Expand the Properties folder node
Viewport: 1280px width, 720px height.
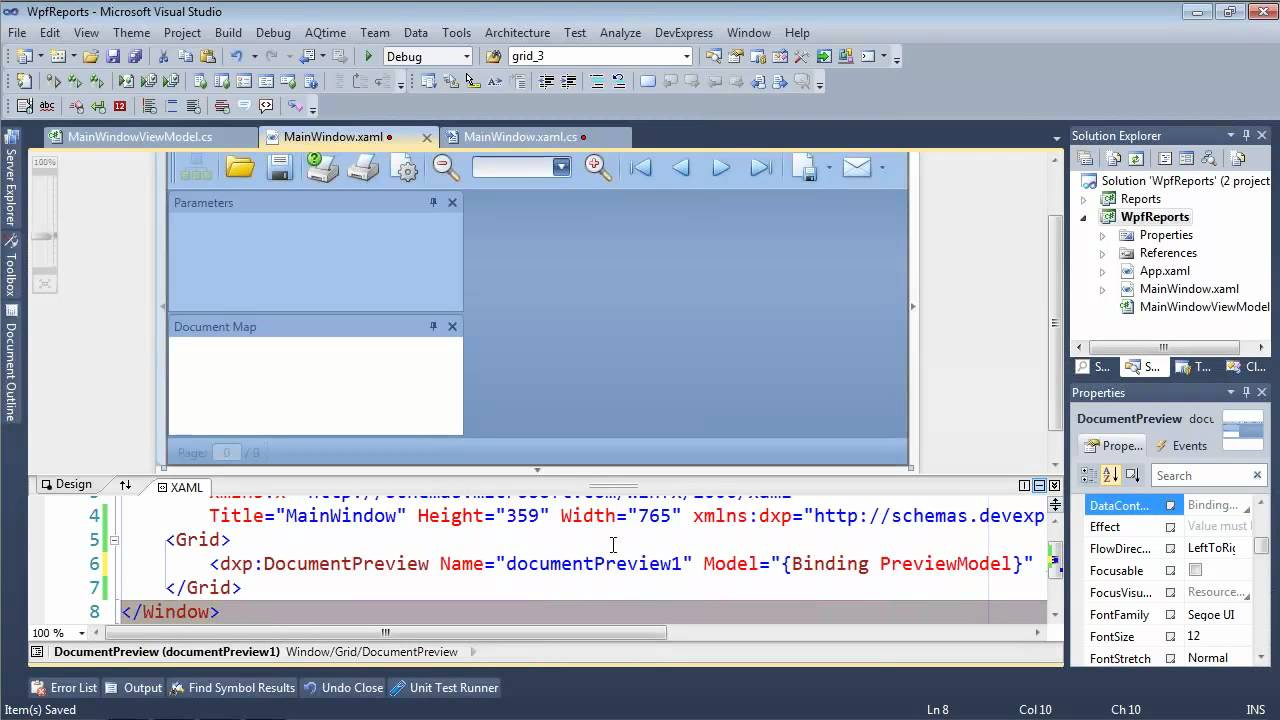pyautogui.click(x=1103, y=235)
